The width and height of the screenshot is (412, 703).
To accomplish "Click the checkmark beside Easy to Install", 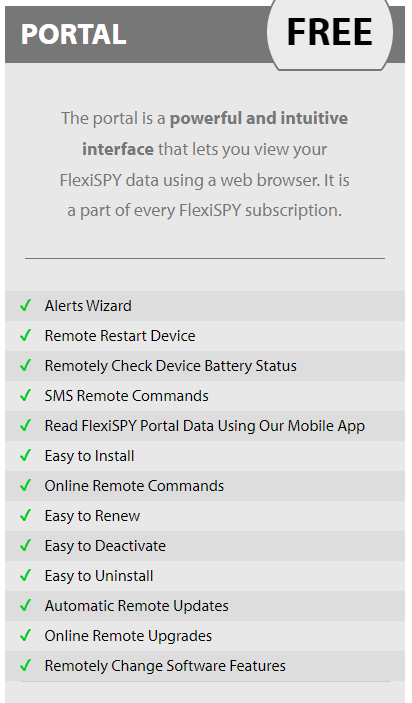I will [x=26, y=456].
